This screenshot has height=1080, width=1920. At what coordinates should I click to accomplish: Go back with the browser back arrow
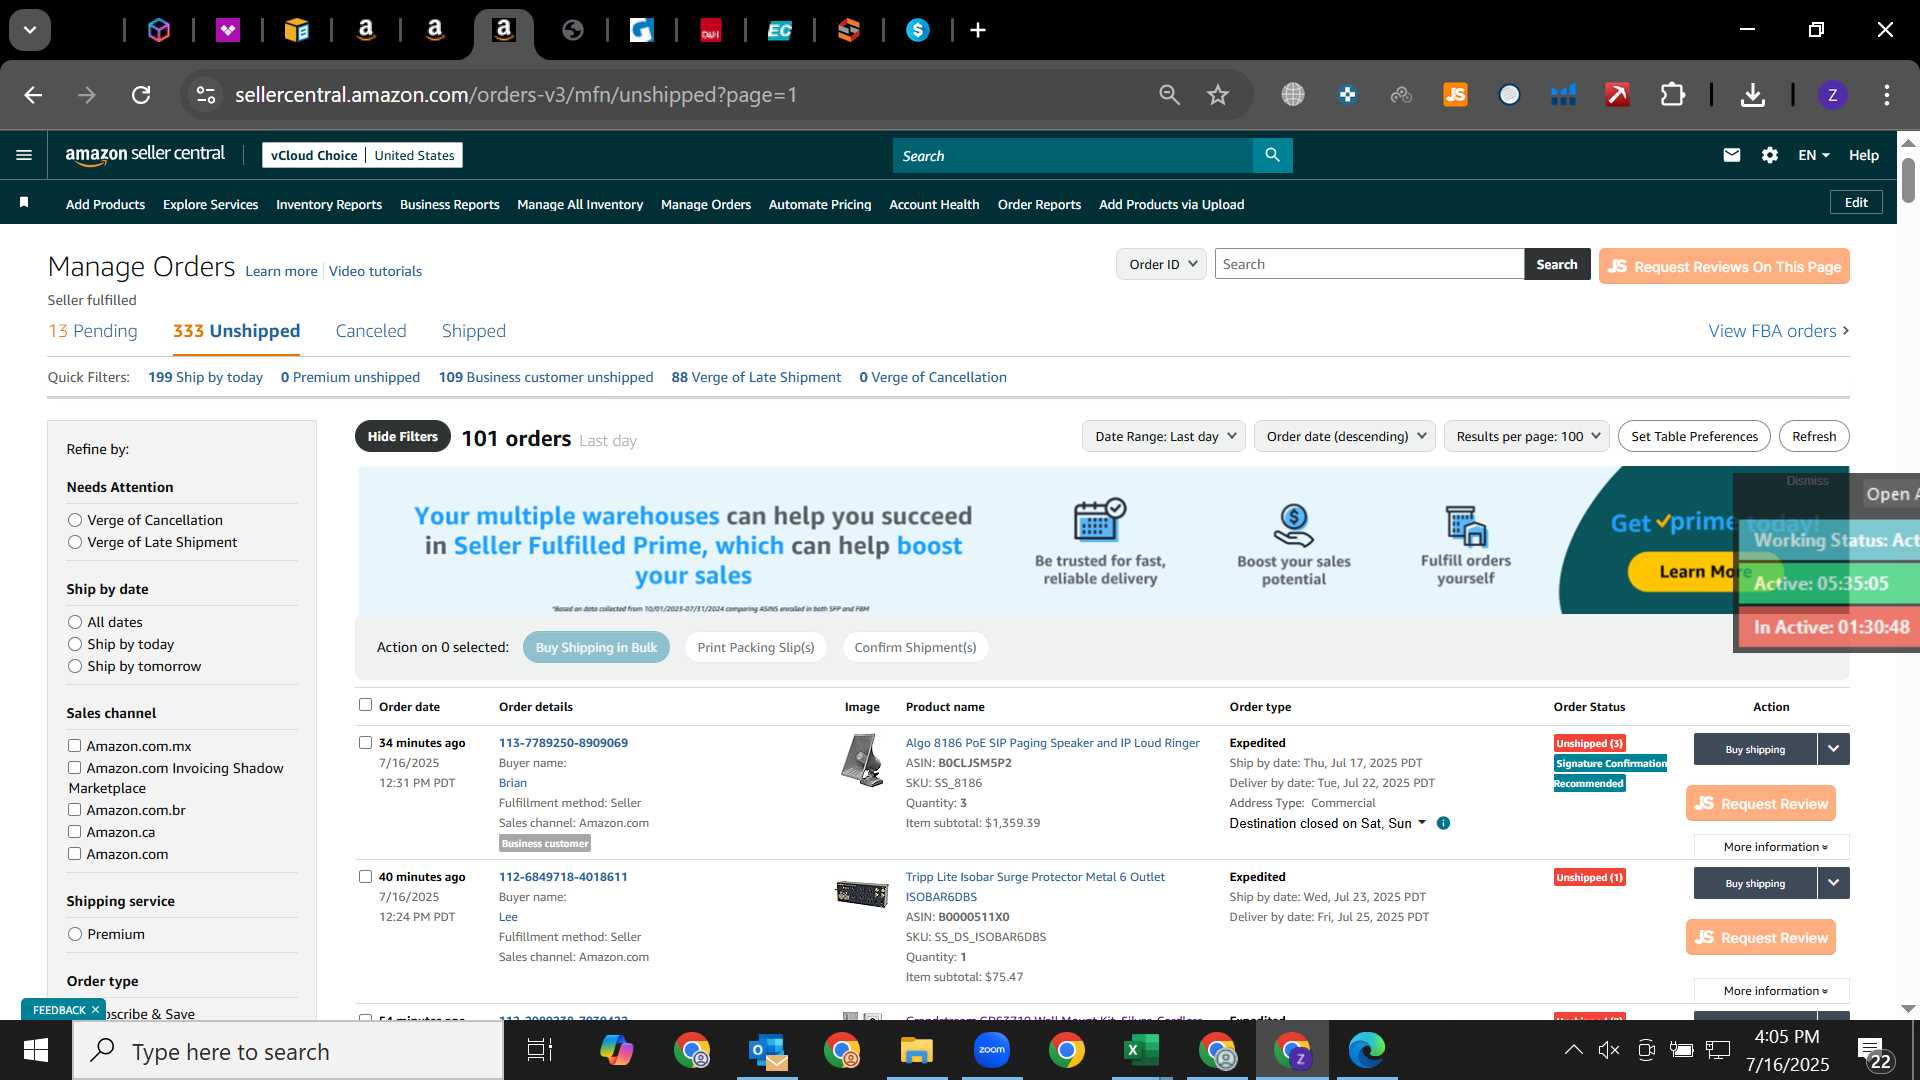click(x=33, y=95)
